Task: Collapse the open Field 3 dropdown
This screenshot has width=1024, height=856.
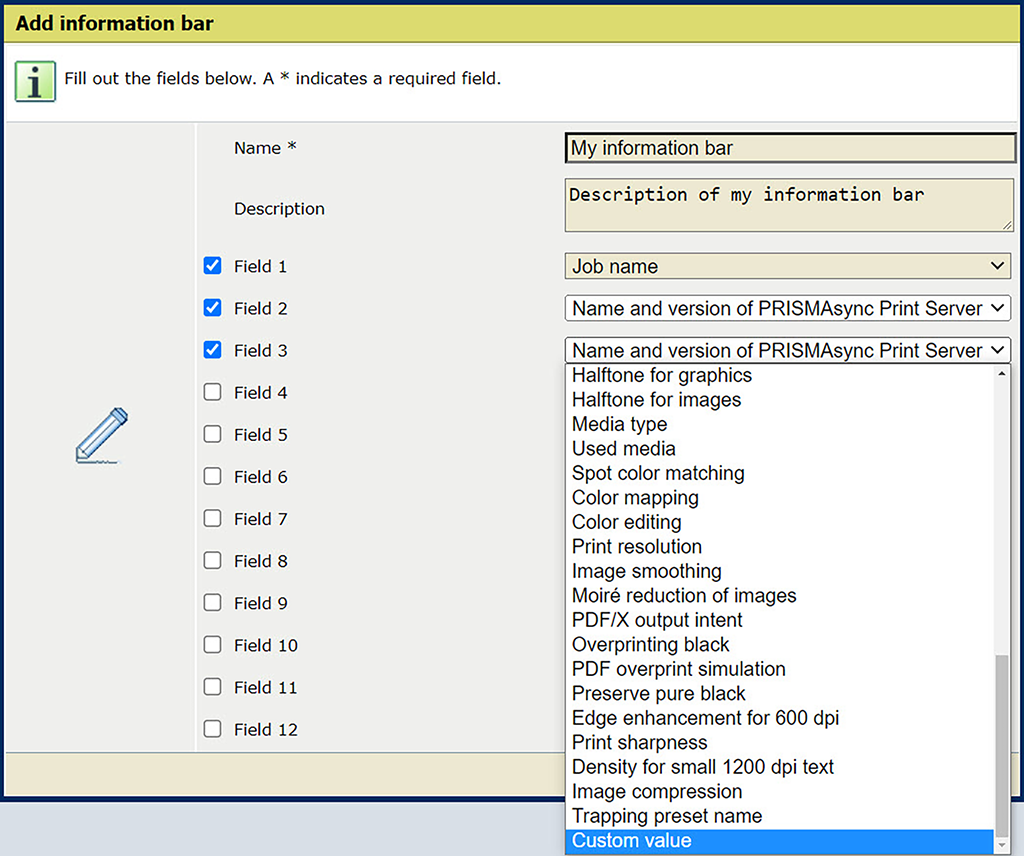Action: (x=787, y=351)
